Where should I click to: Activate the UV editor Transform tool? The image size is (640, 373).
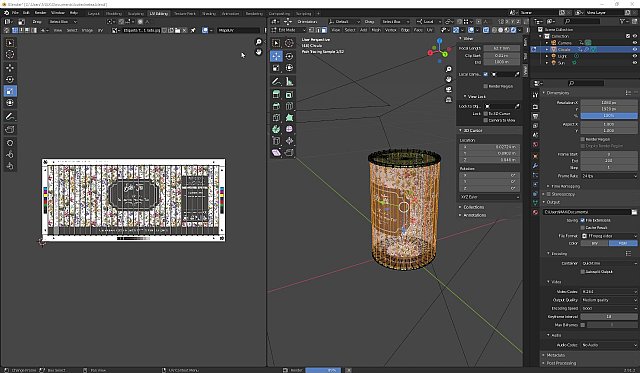(10, 102)
